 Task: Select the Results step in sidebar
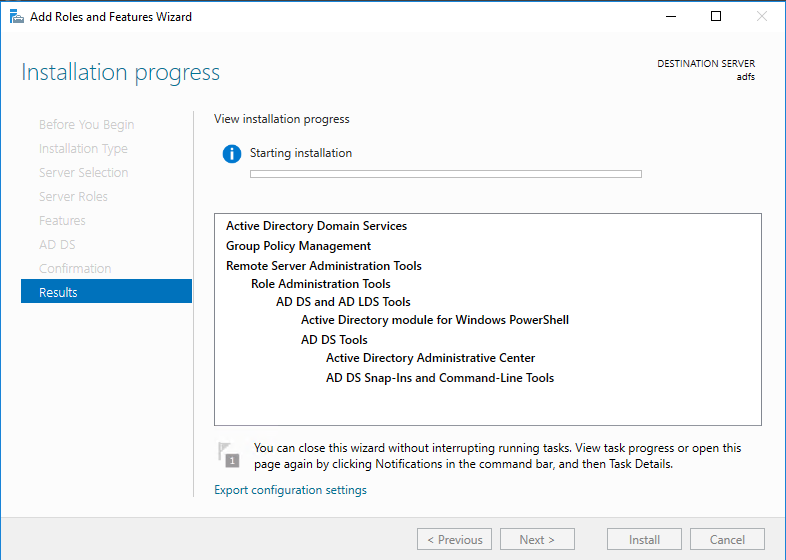pos(106,292)
